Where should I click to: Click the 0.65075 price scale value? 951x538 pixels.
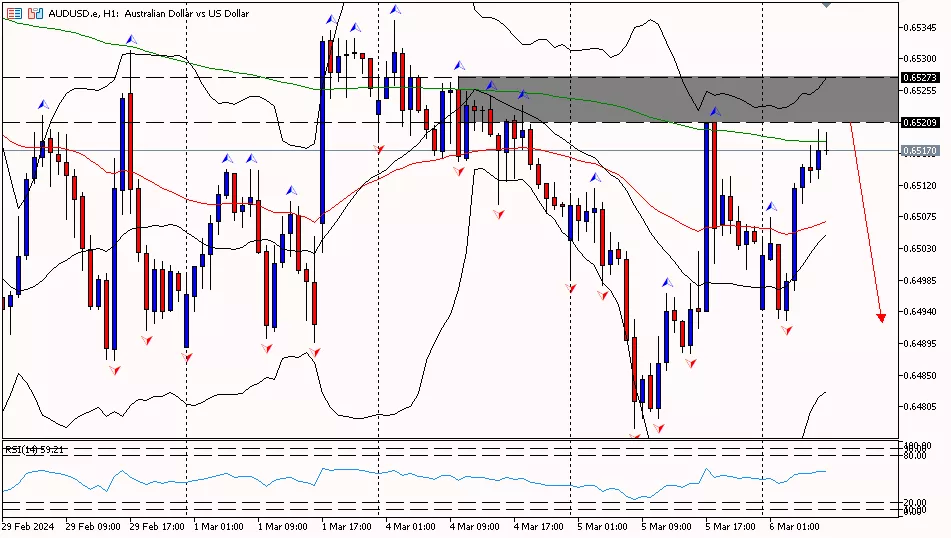coord(919,217)
